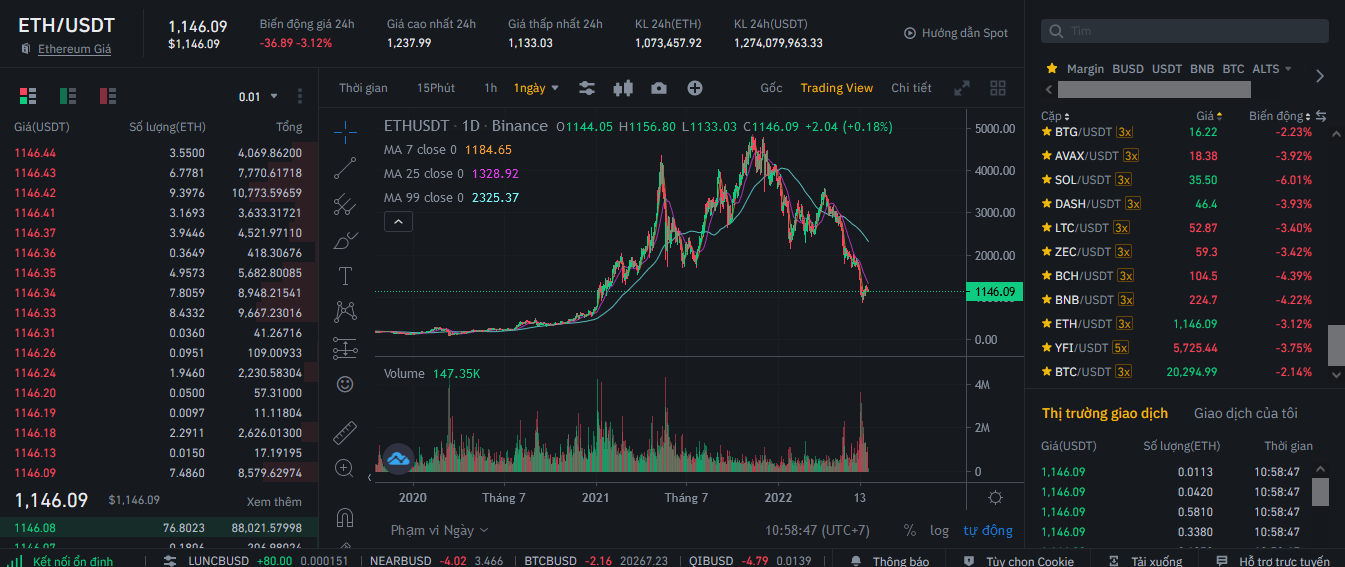The height and width of the screenshot is (567, 1345).
Task: Switch to the Margin market tab
Action: point(1085,69)
